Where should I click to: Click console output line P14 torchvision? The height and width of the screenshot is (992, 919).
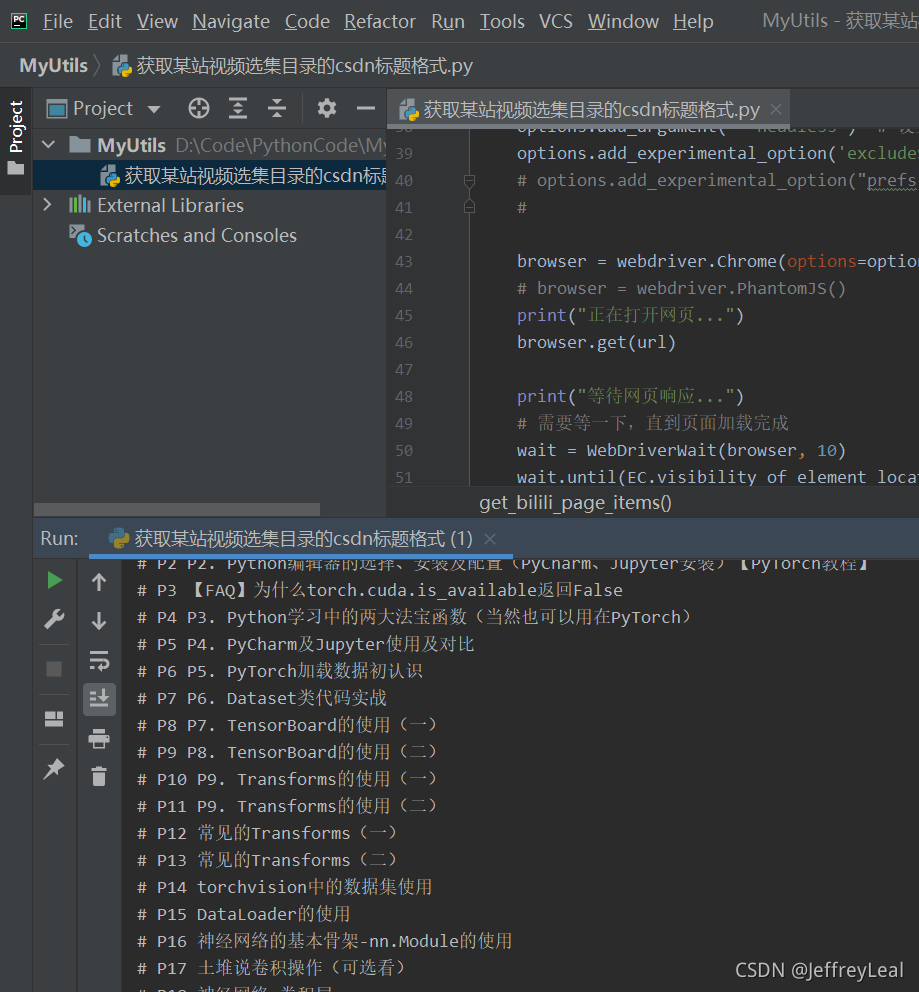pyautogui.click(x=285, y=888)
